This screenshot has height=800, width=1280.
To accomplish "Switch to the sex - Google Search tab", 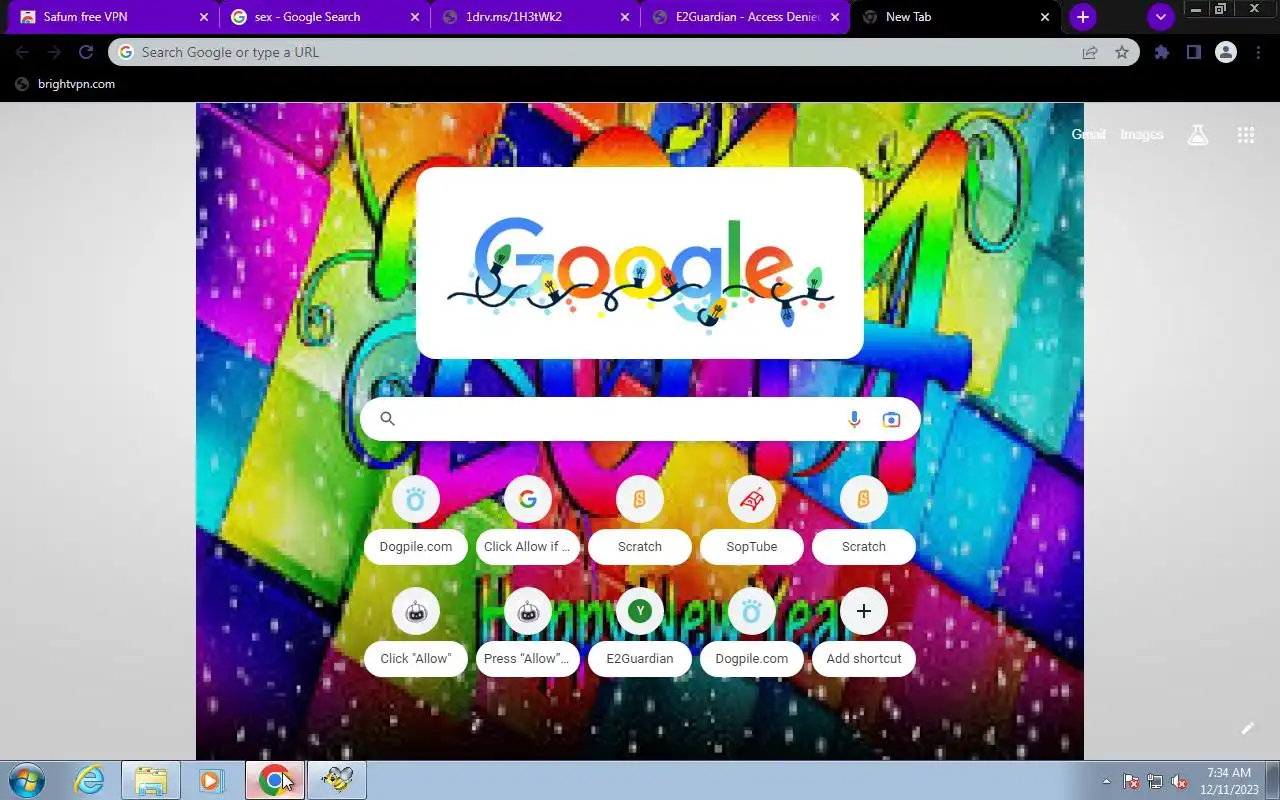I will (x=323, y=17).
